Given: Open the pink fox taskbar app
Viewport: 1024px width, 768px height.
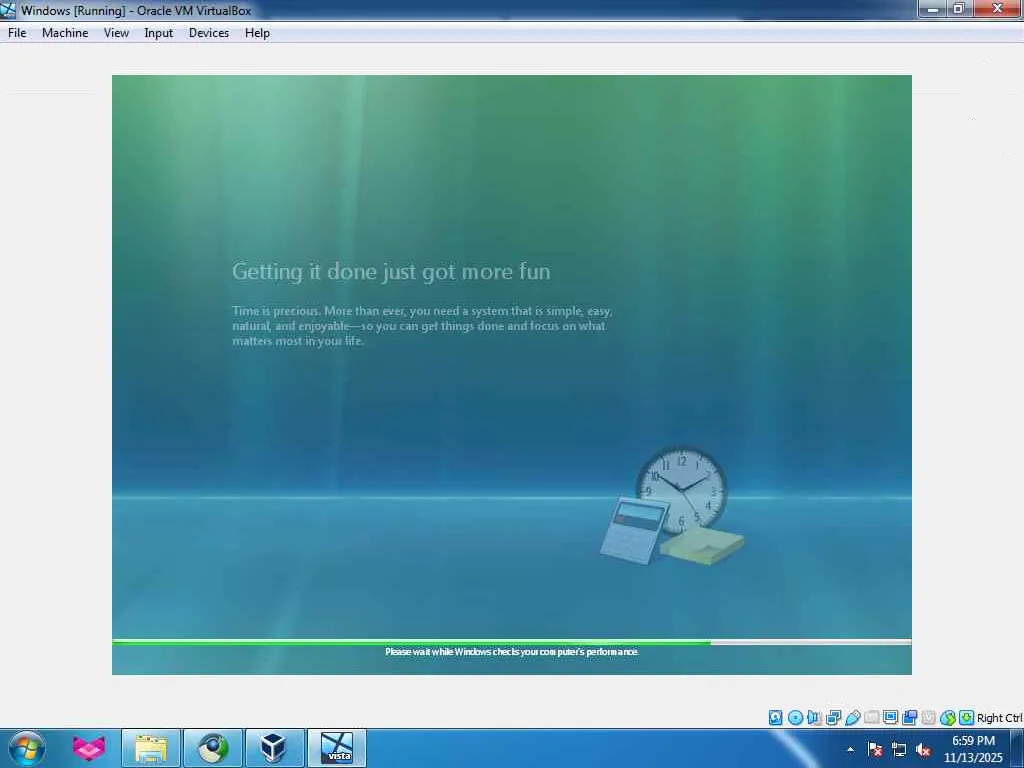Looking at the screenshot, I should click(89, 748).
